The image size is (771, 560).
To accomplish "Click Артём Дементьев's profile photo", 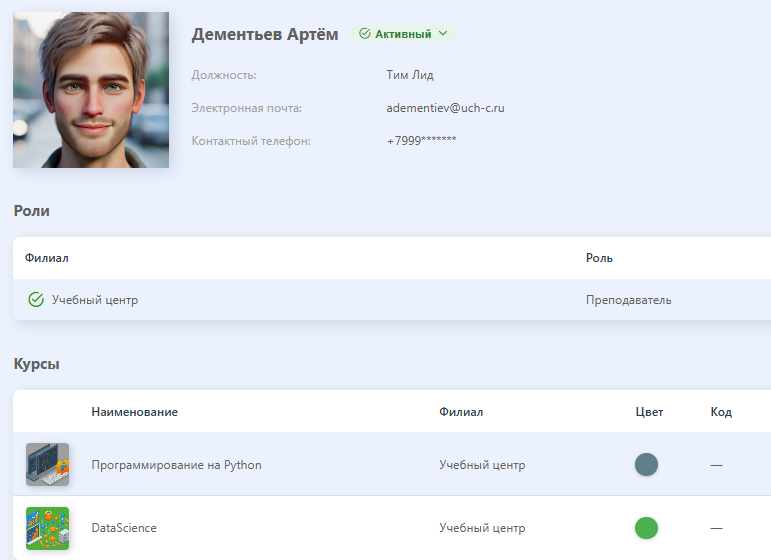I will pos(91,90).
